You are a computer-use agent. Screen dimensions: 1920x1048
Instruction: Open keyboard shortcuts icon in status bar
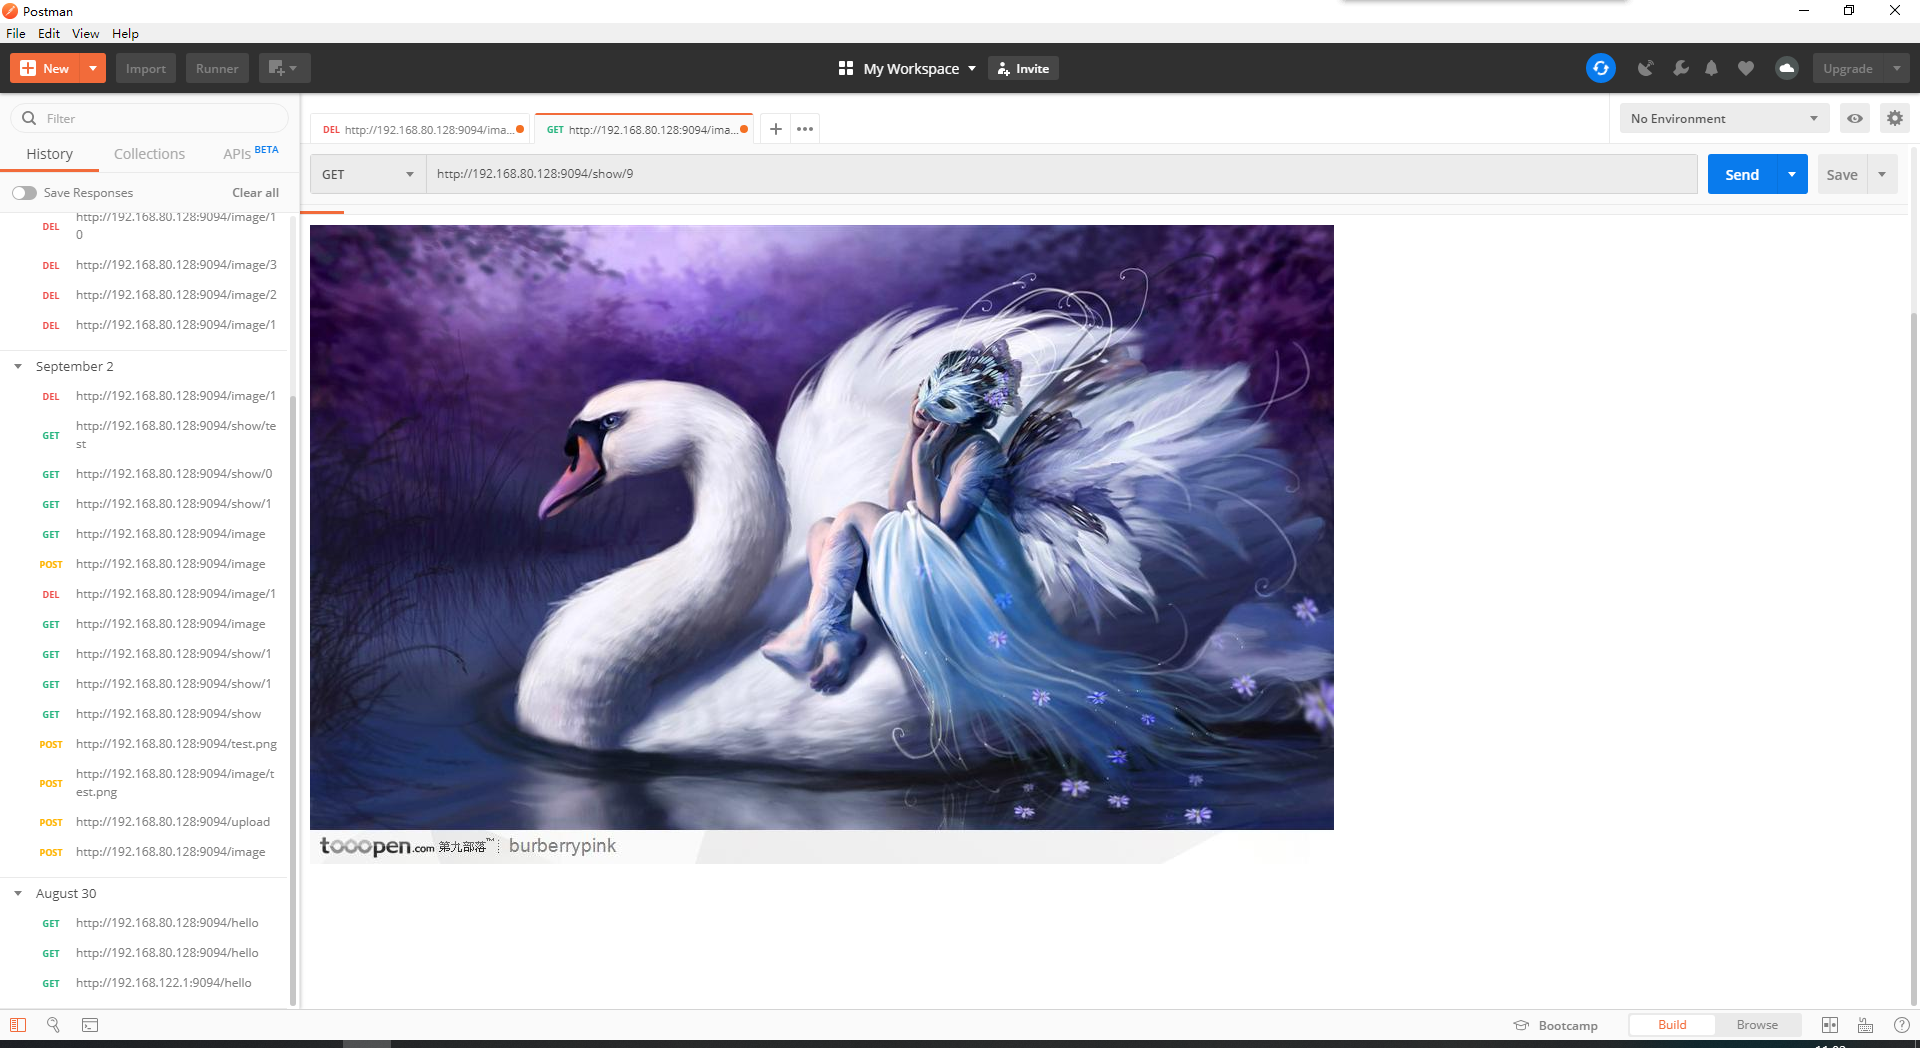pos(1866,1025)
